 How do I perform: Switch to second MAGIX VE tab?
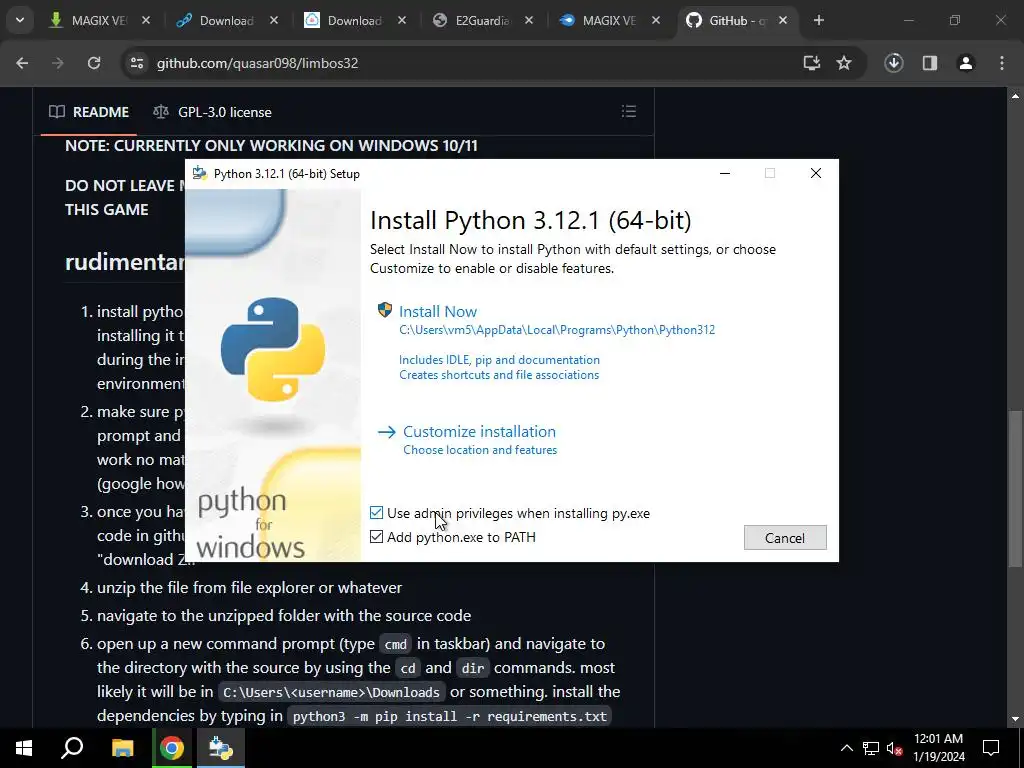coord(609,20)
